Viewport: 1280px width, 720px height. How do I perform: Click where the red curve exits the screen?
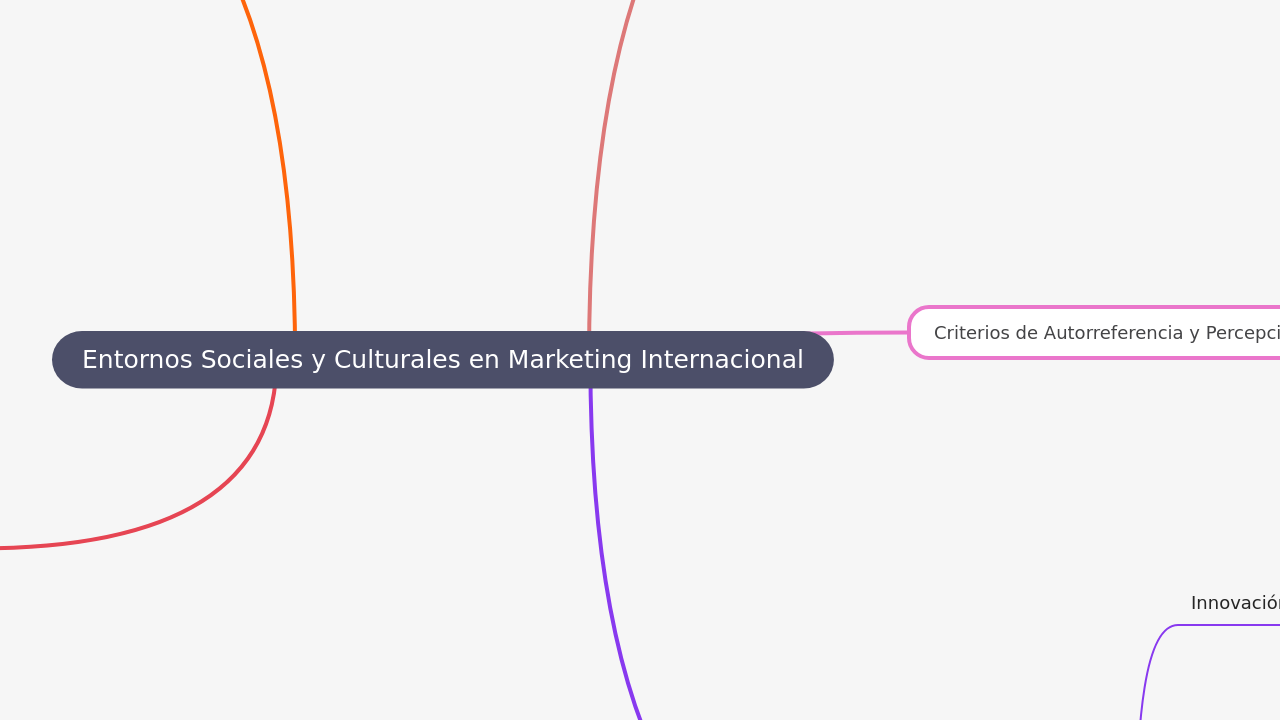coord(5,547)
